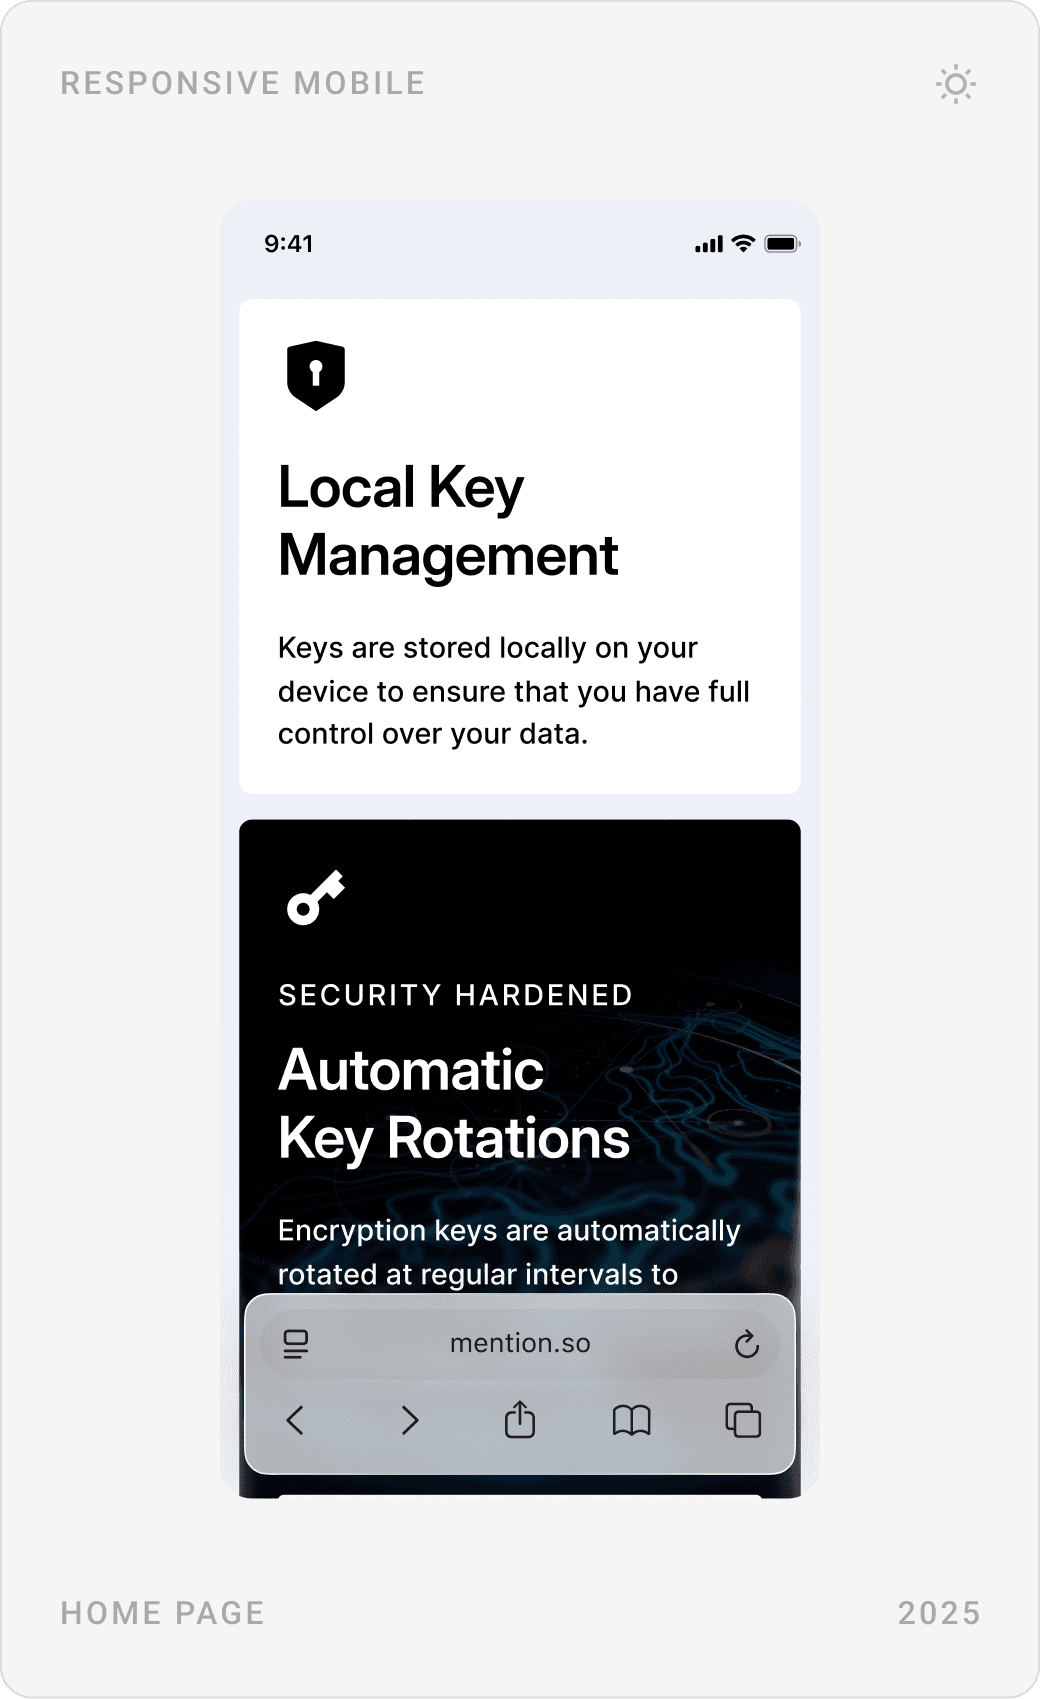Click the battery status icon
The height and width of the screenshot is (1699, 1040).
pyautogui.click(x=782, y=243)
